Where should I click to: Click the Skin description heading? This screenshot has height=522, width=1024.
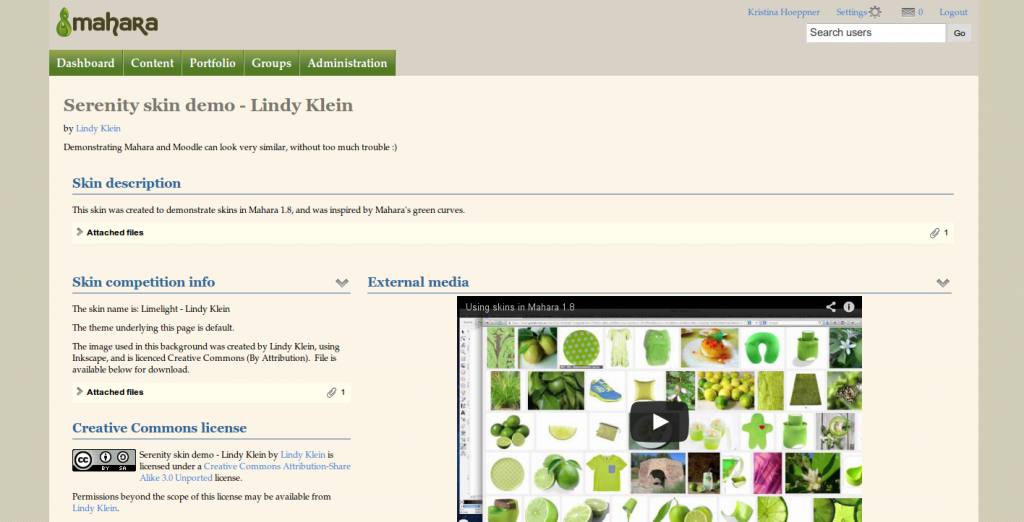[x=127, y=183]
